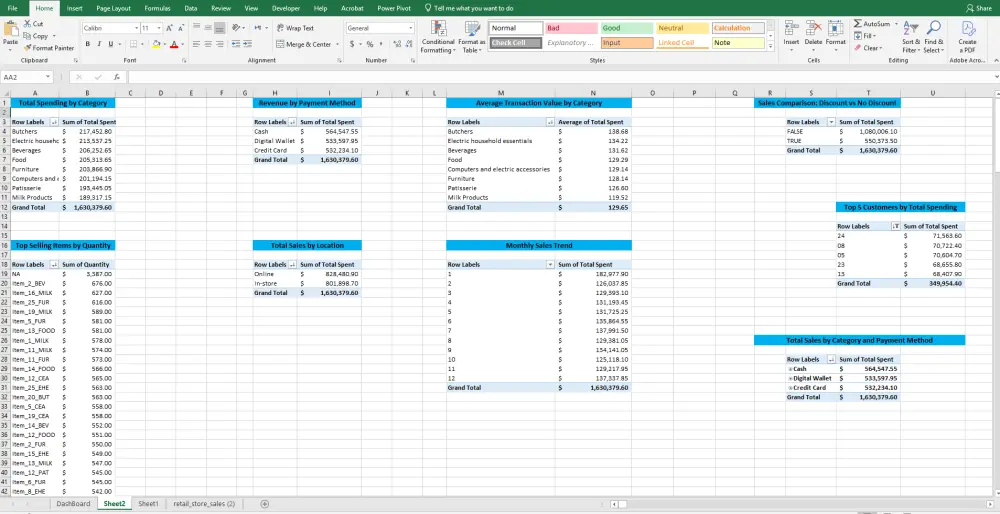Image resolution: width=1000 pixels, height=514 pixels.
Task: Apply accounting dollar number format
Action: [352, 44]
